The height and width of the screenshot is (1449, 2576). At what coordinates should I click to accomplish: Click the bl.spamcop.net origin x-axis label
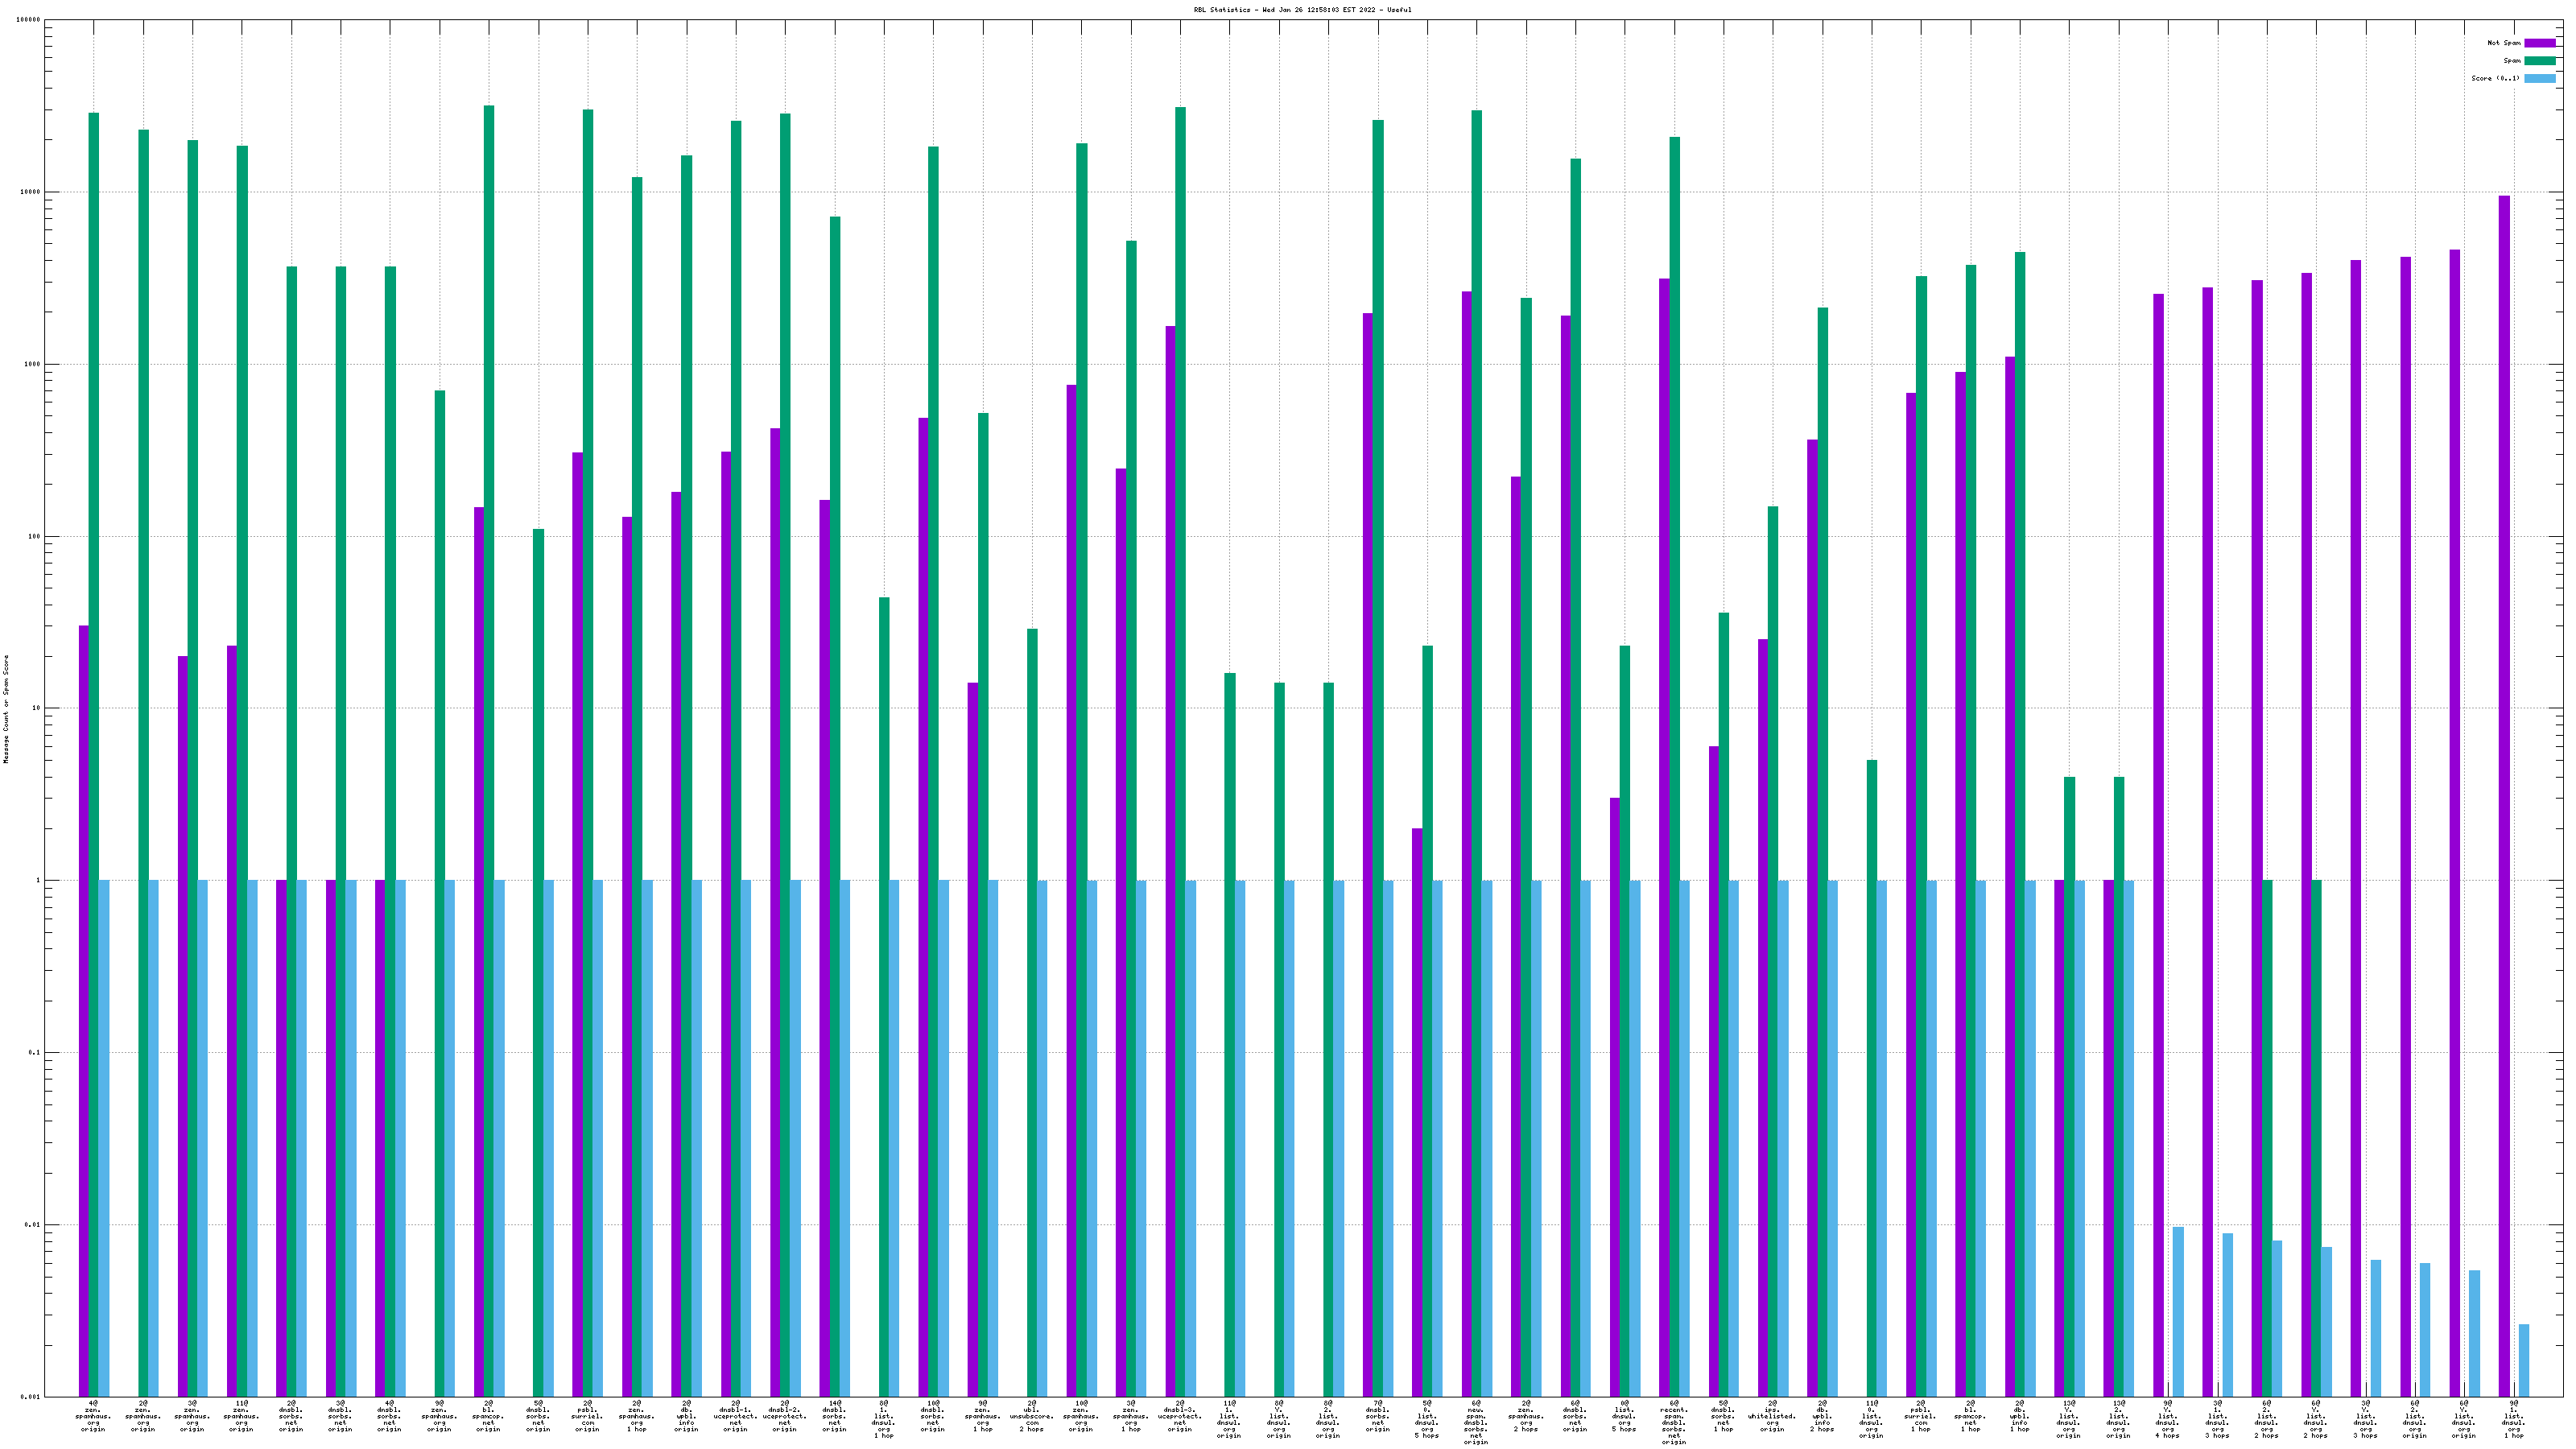point(488,1416)
